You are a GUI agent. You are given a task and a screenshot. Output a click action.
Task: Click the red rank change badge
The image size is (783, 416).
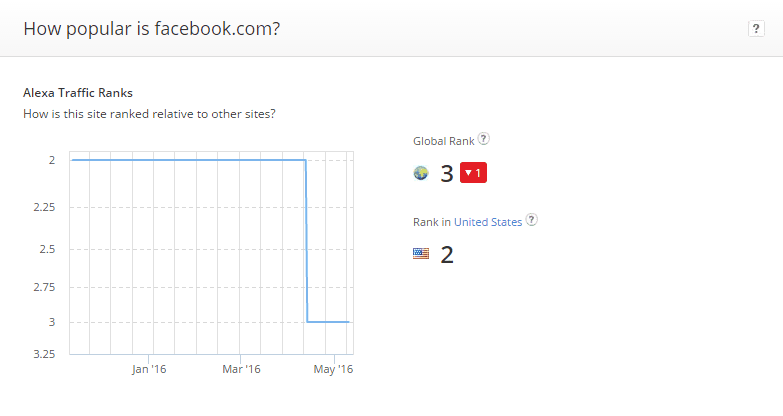473,173
